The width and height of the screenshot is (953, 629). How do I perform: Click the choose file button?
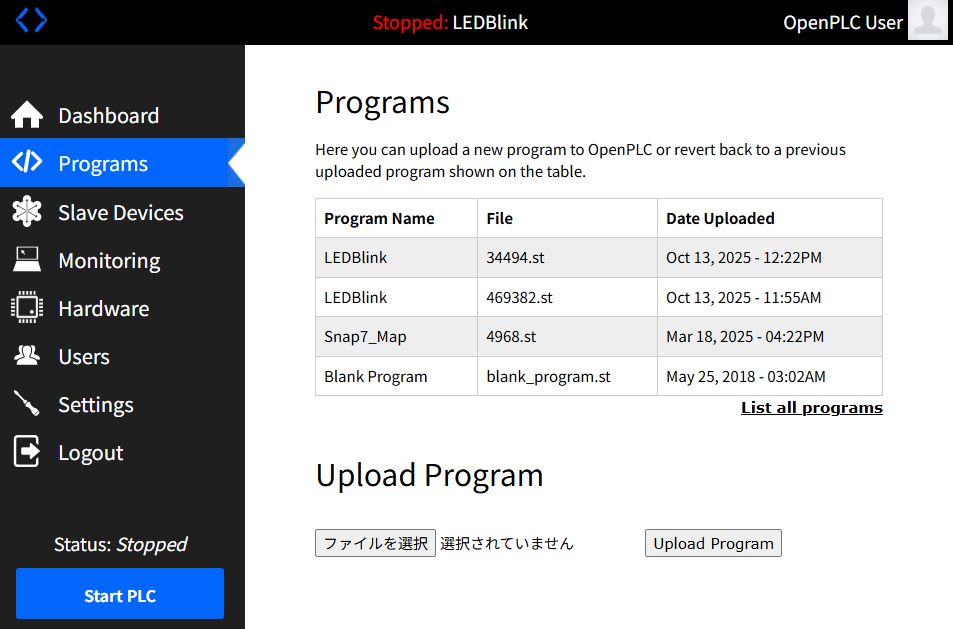(375, 544)
